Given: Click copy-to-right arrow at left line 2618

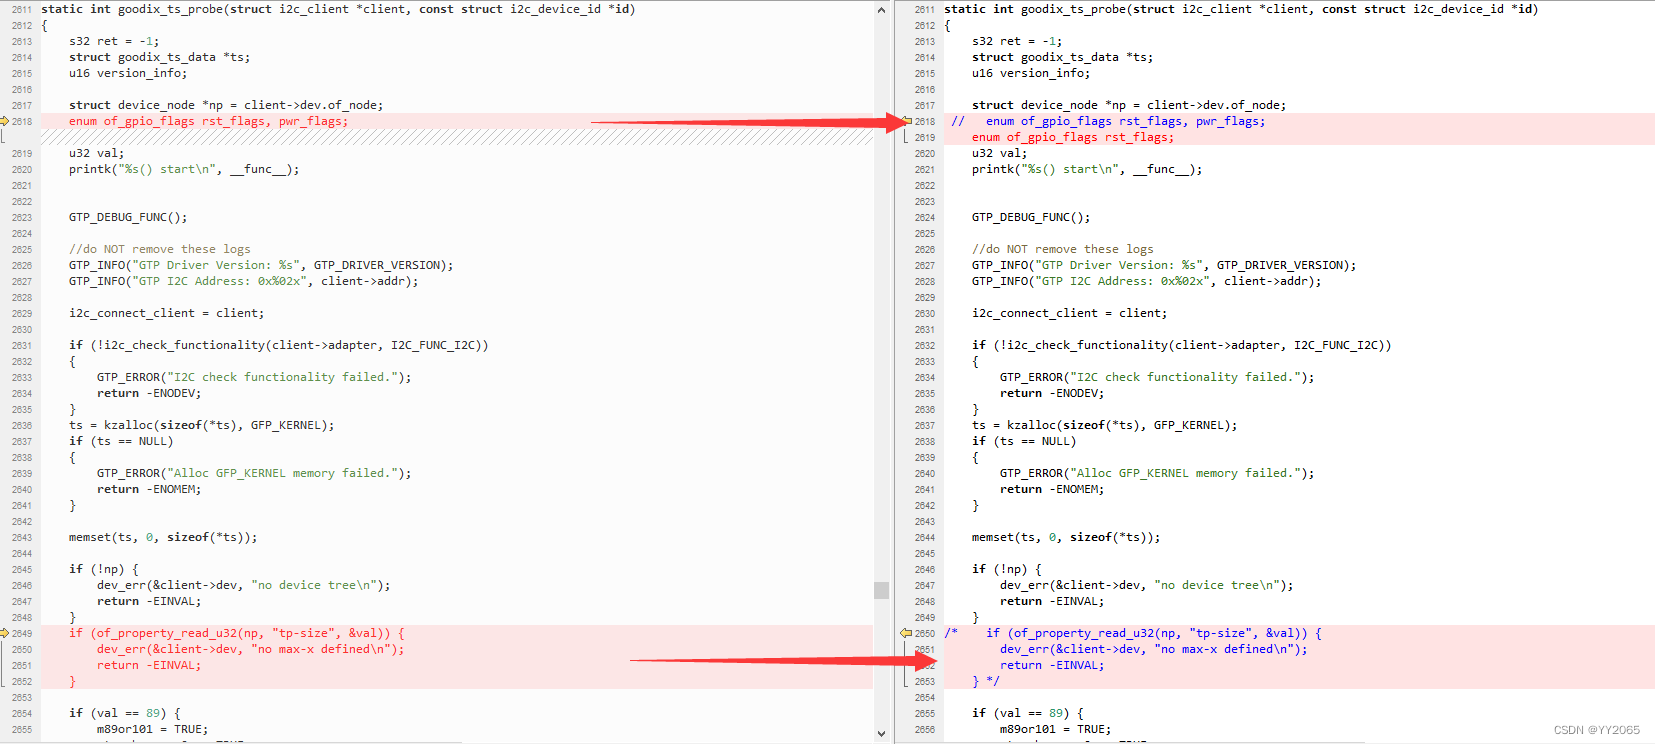Looking at the screenshot, I should tap(5, 121).
